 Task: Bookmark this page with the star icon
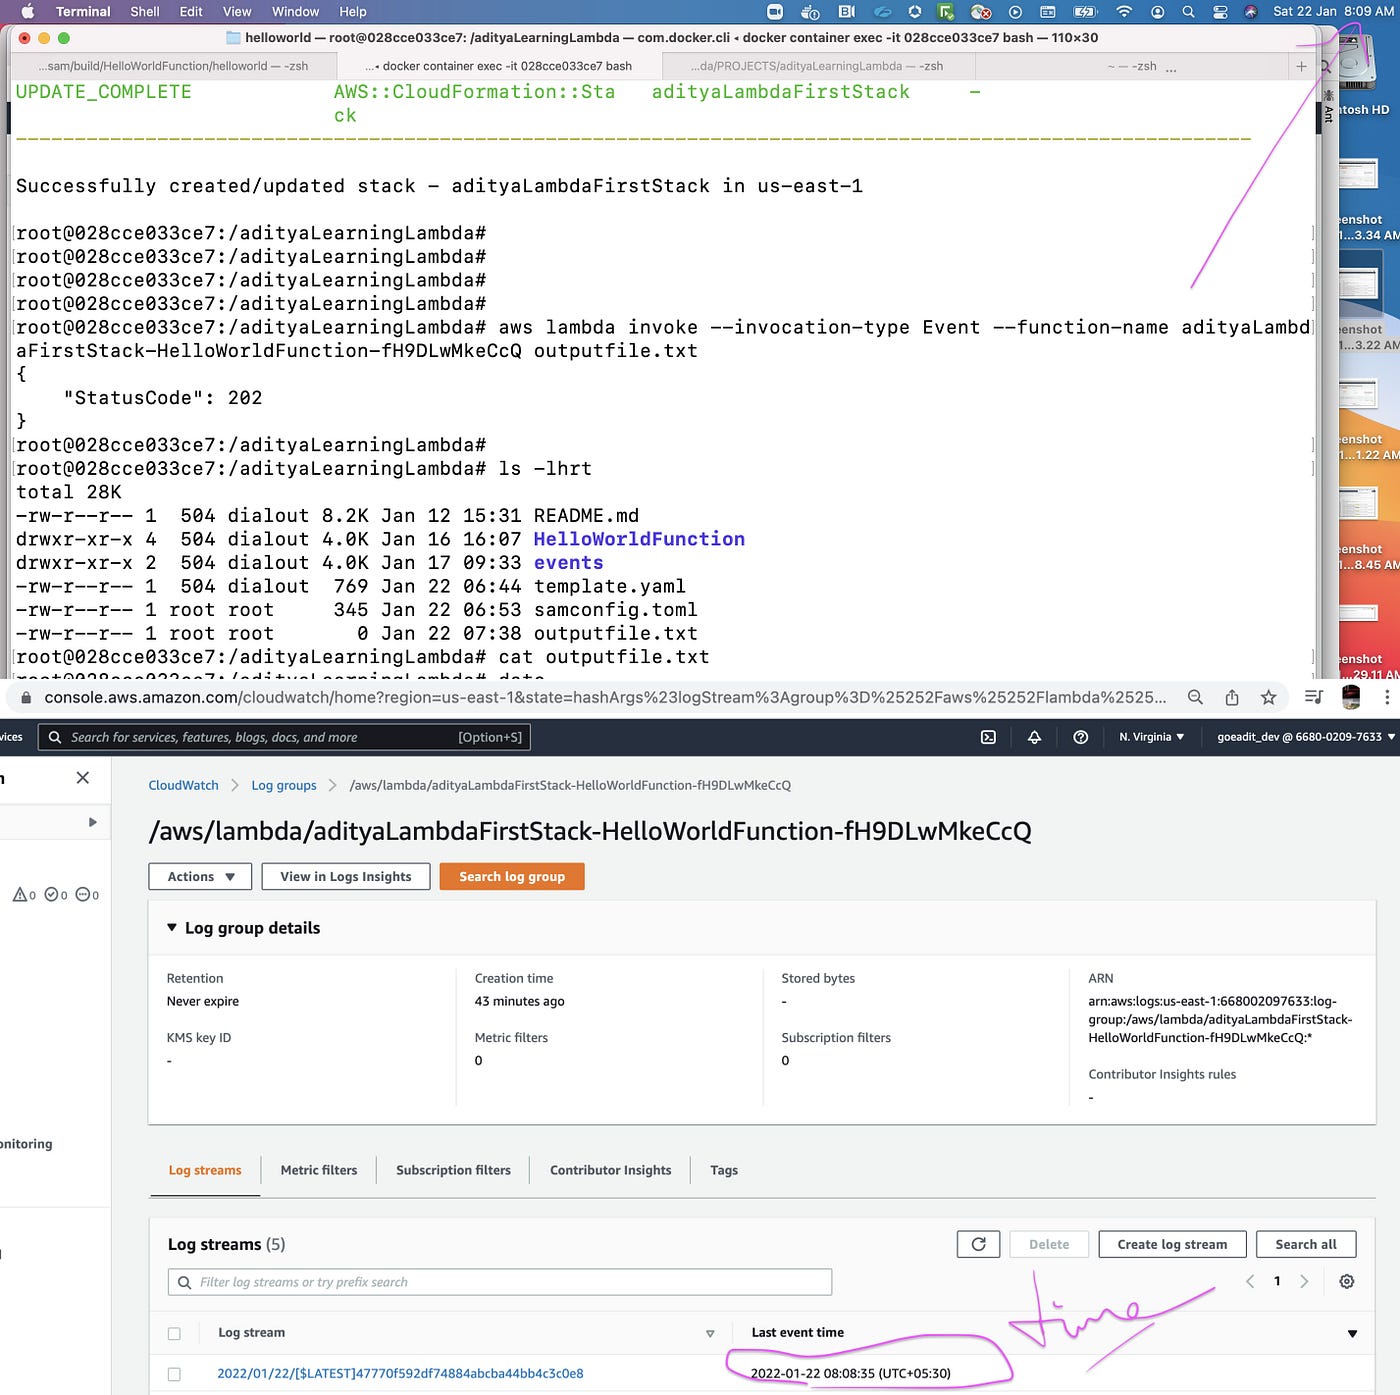coord(1268,697)
